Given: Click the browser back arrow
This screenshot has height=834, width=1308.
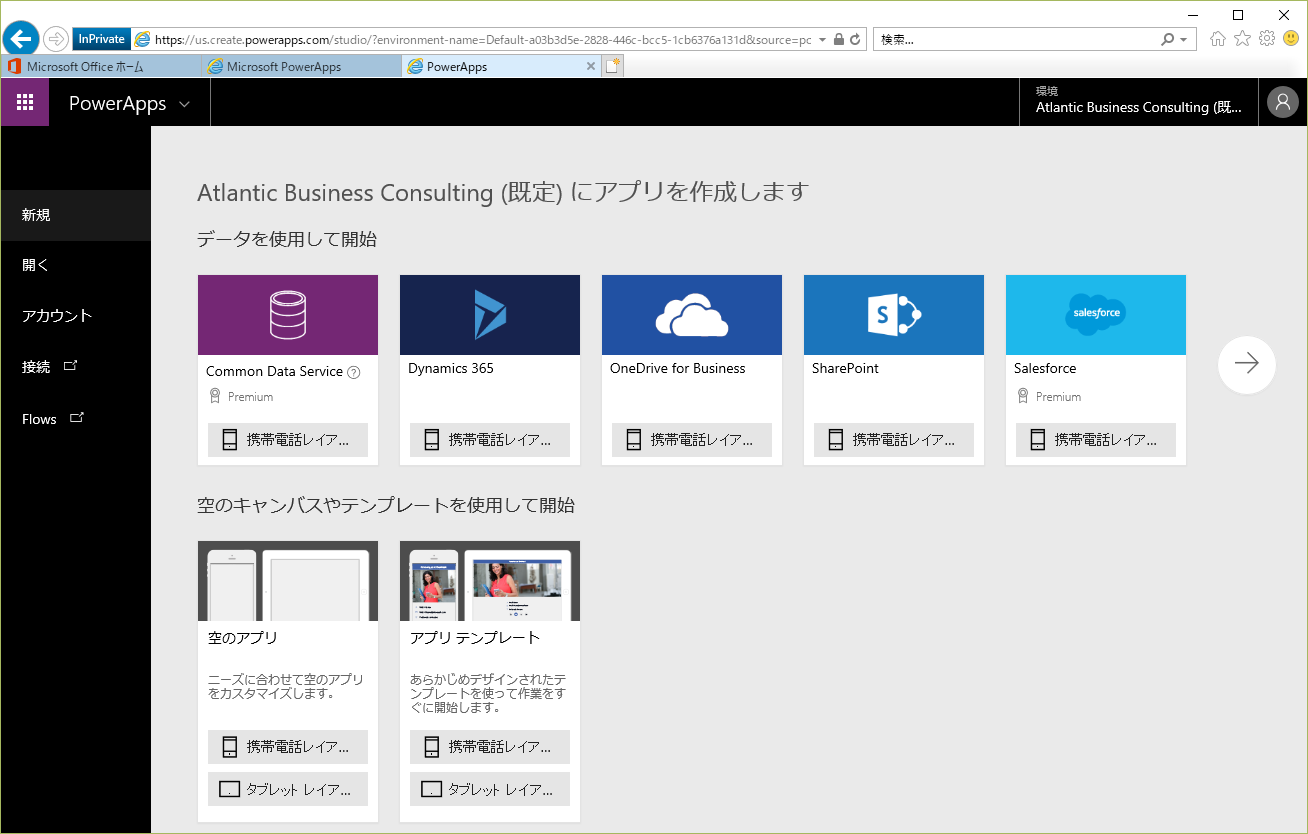Looking at the screenshot, I should coord(21,39).
